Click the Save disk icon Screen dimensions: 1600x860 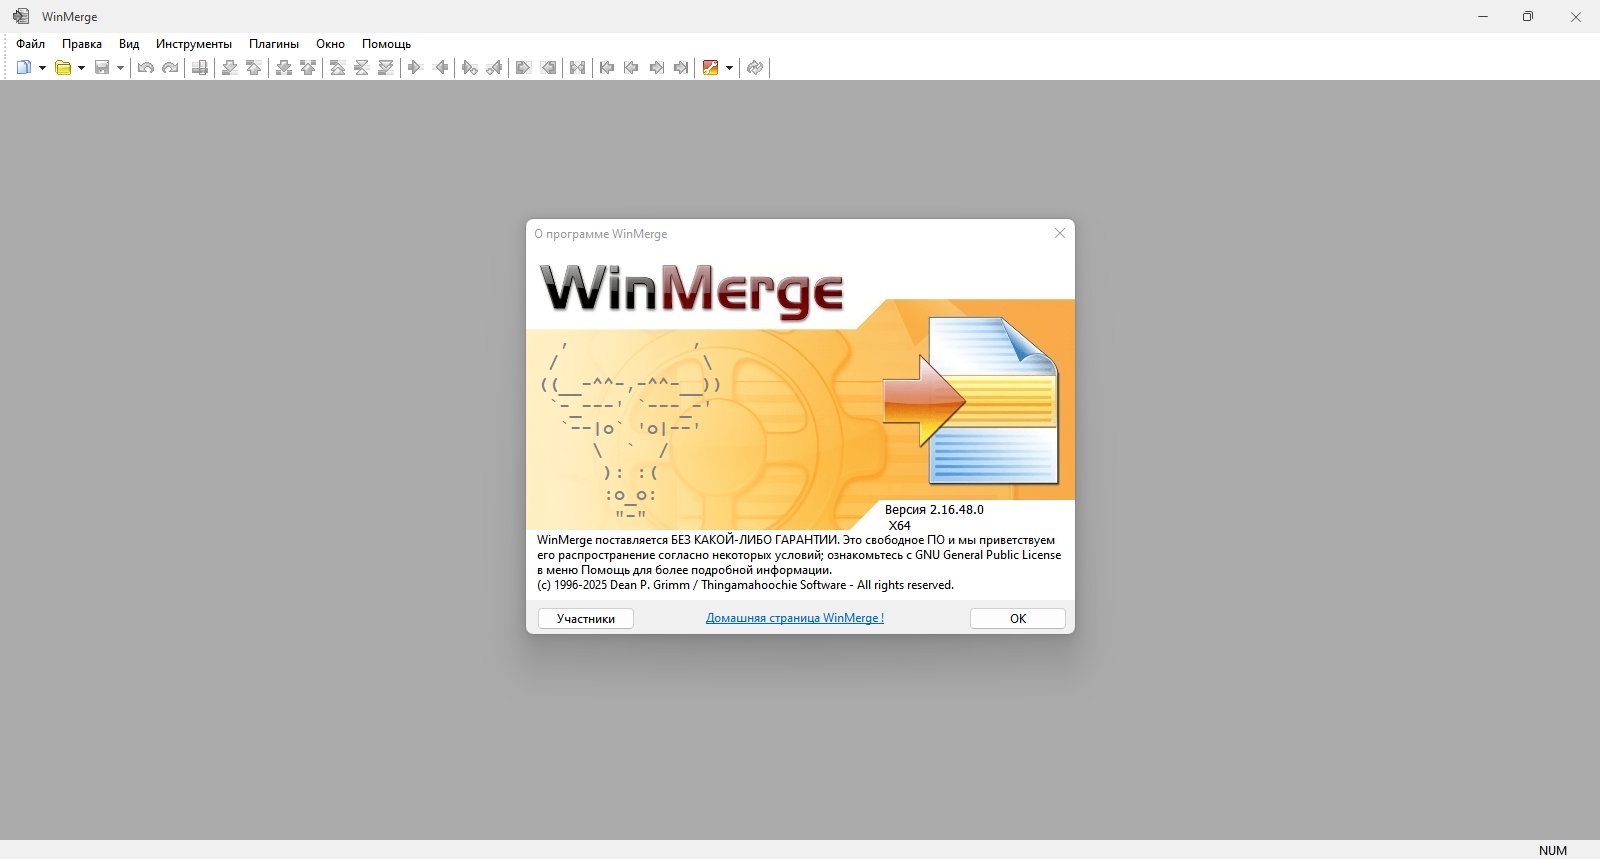[102, 68]
